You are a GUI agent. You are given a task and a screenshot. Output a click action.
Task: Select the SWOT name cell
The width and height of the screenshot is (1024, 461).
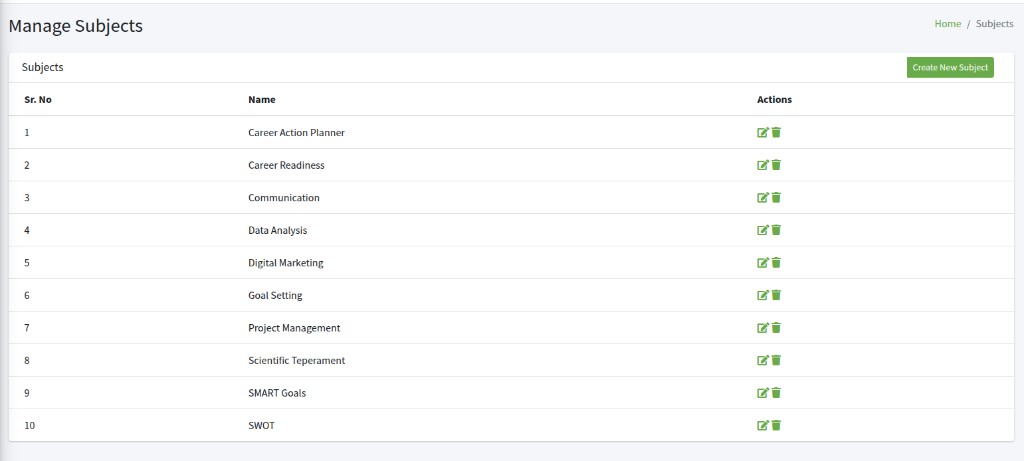(261, 426)
